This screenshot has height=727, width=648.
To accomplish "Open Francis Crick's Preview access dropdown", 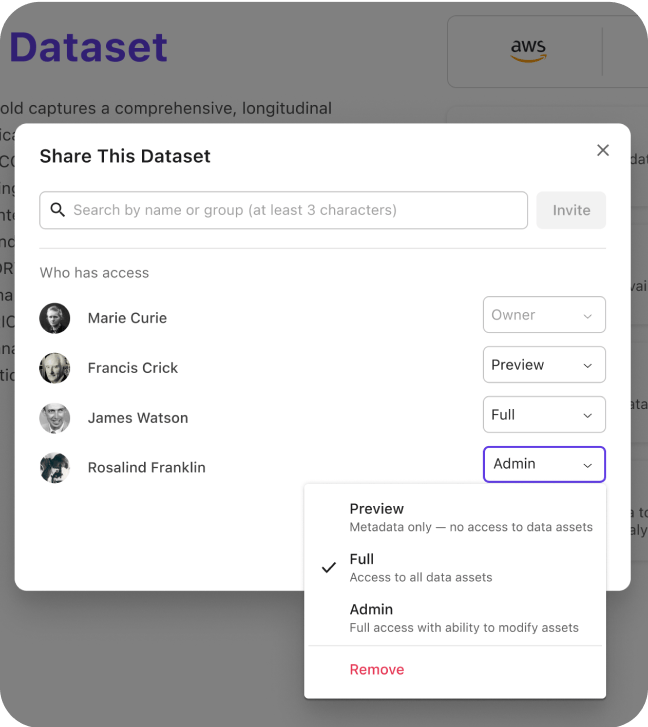I will (544, 364).
